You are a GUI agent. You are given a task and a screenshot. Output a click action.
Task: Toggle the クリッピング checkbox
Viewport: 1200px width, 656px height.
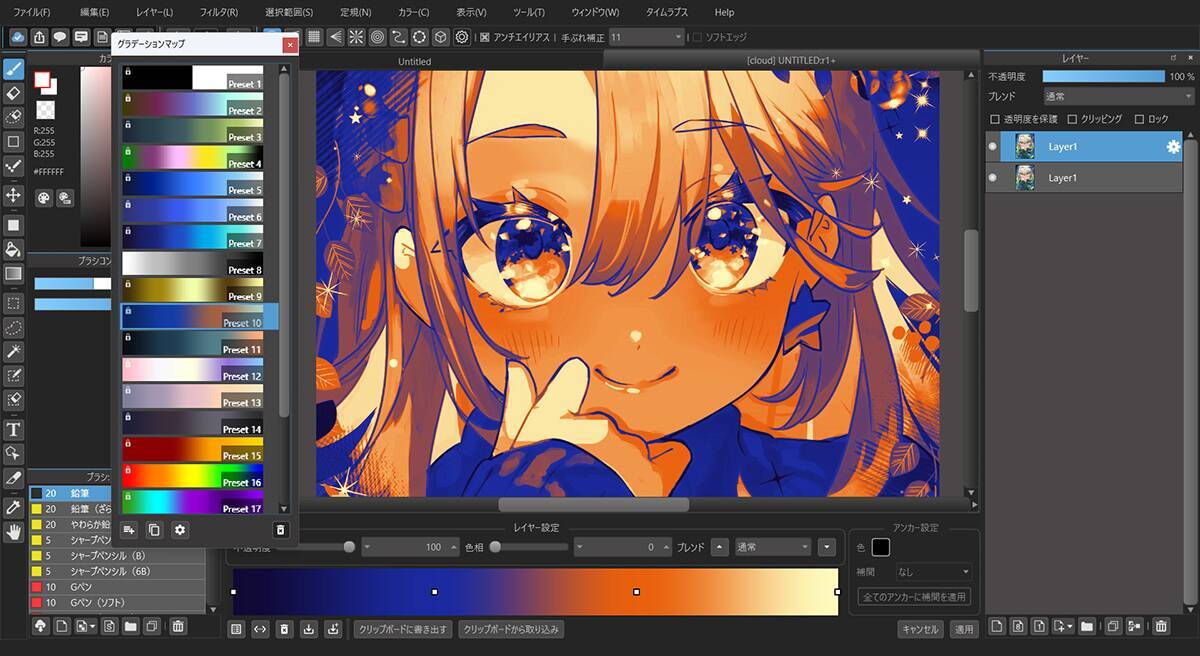1074,119
